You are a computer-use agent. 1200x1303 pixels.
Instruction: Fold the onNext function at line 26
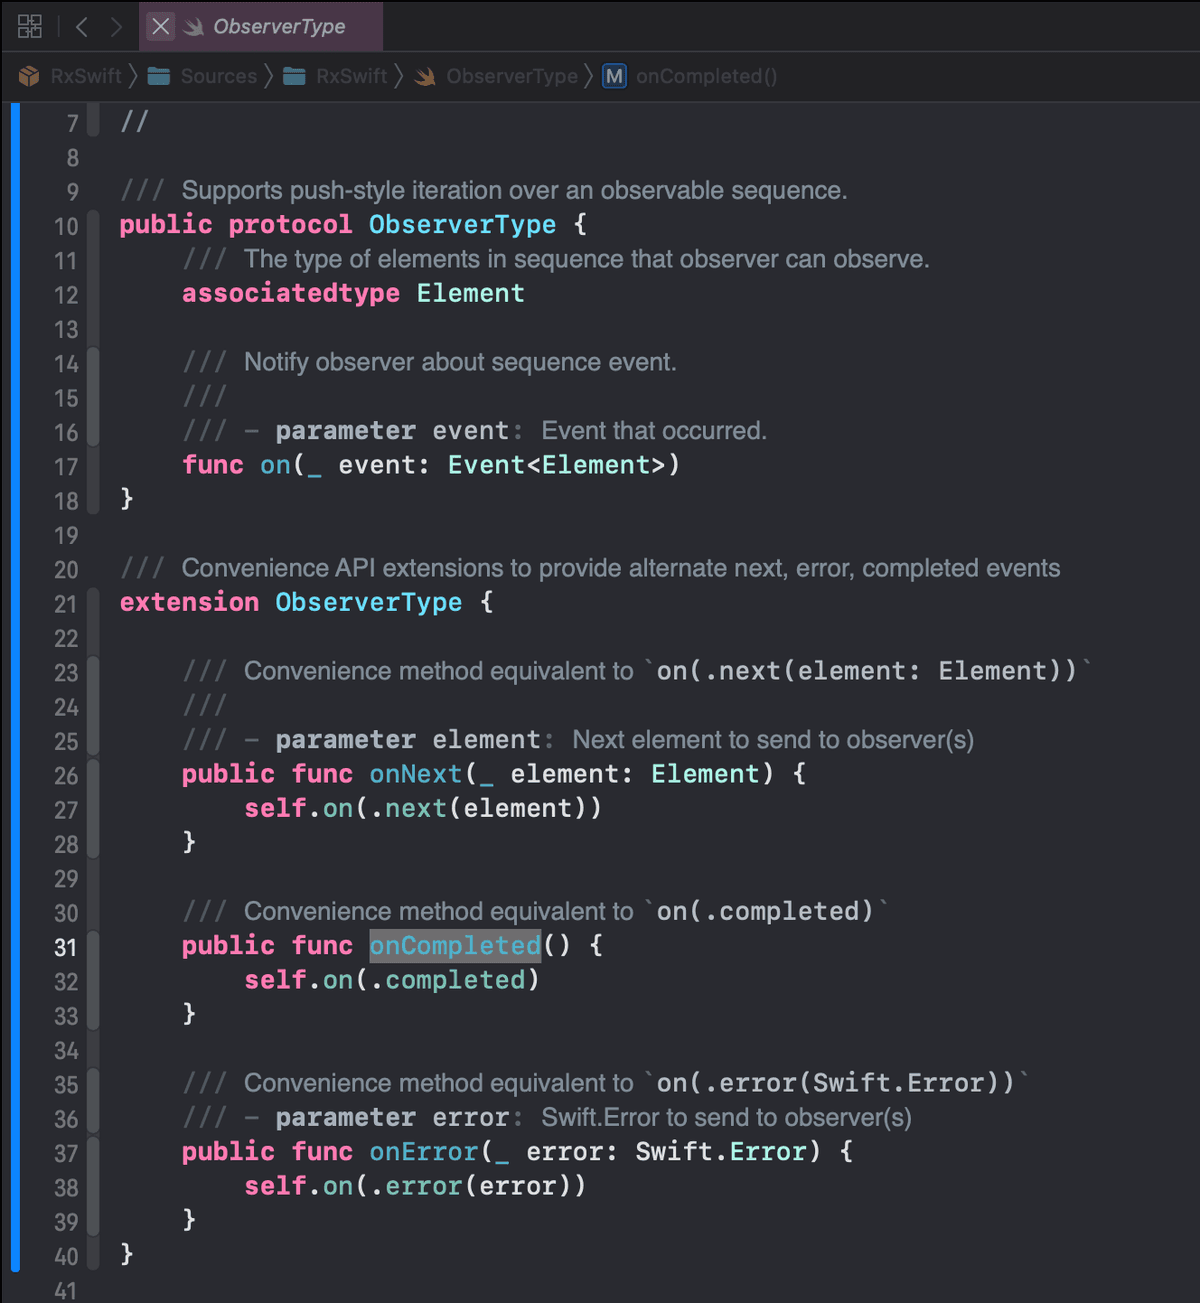coord(93,776)
